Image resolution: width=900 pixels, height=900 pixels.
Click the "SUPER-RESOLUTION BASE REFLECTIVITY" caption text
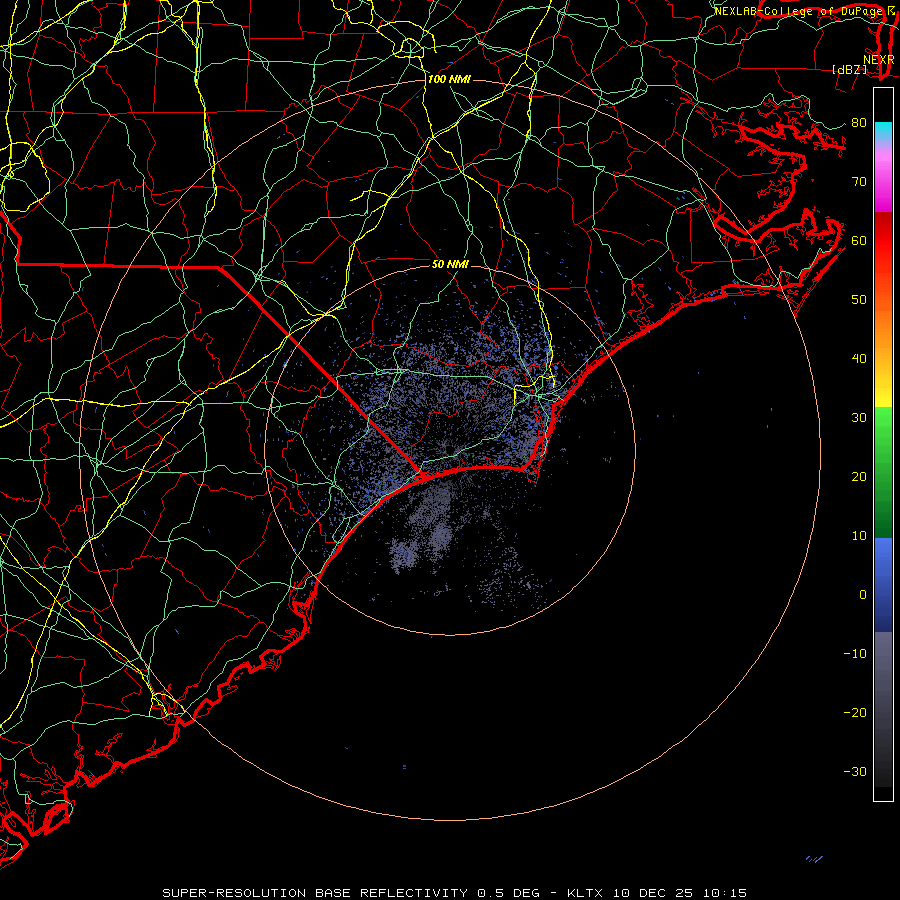[314, 893]
